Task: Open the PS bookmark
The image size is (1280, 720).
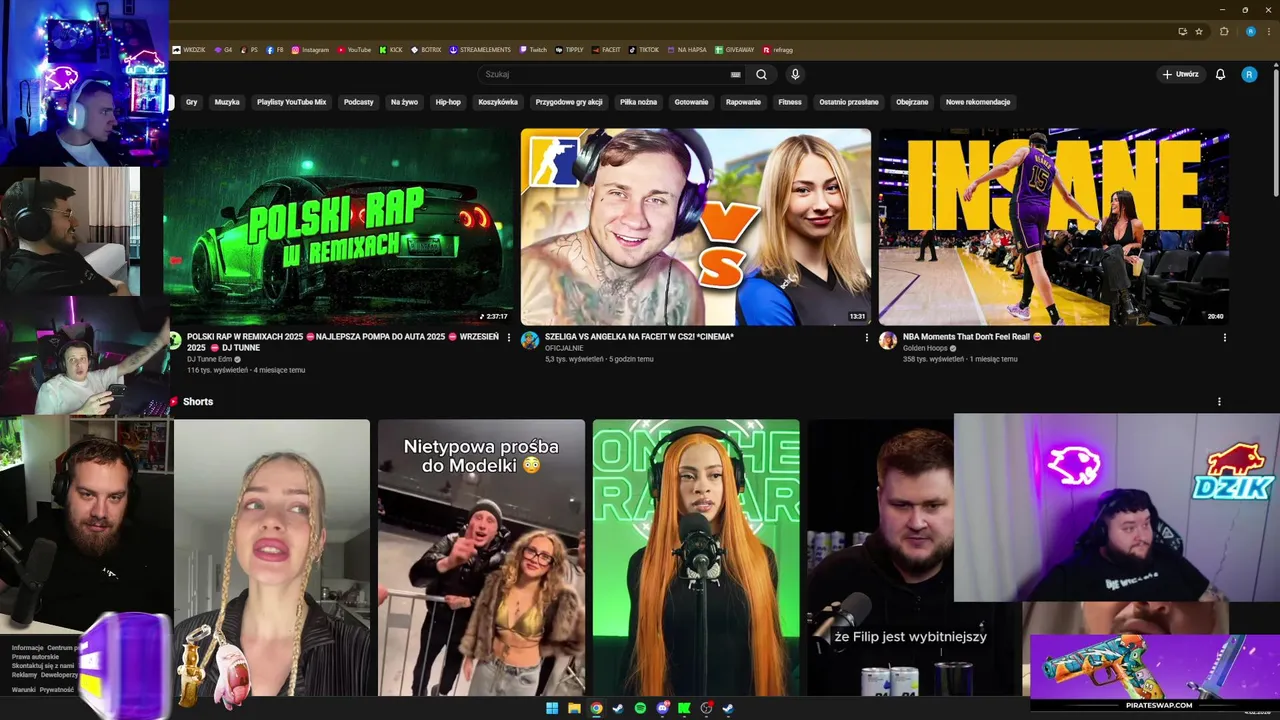Action: [249, 49]
